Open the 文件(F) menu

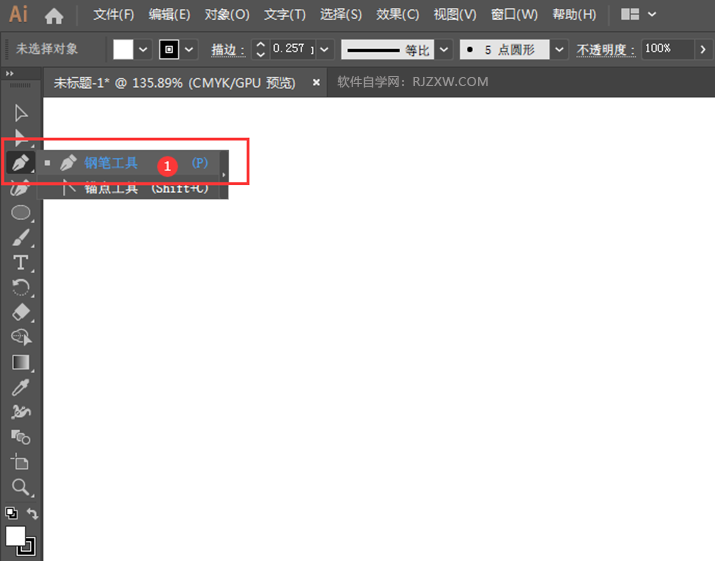(114, 15)
